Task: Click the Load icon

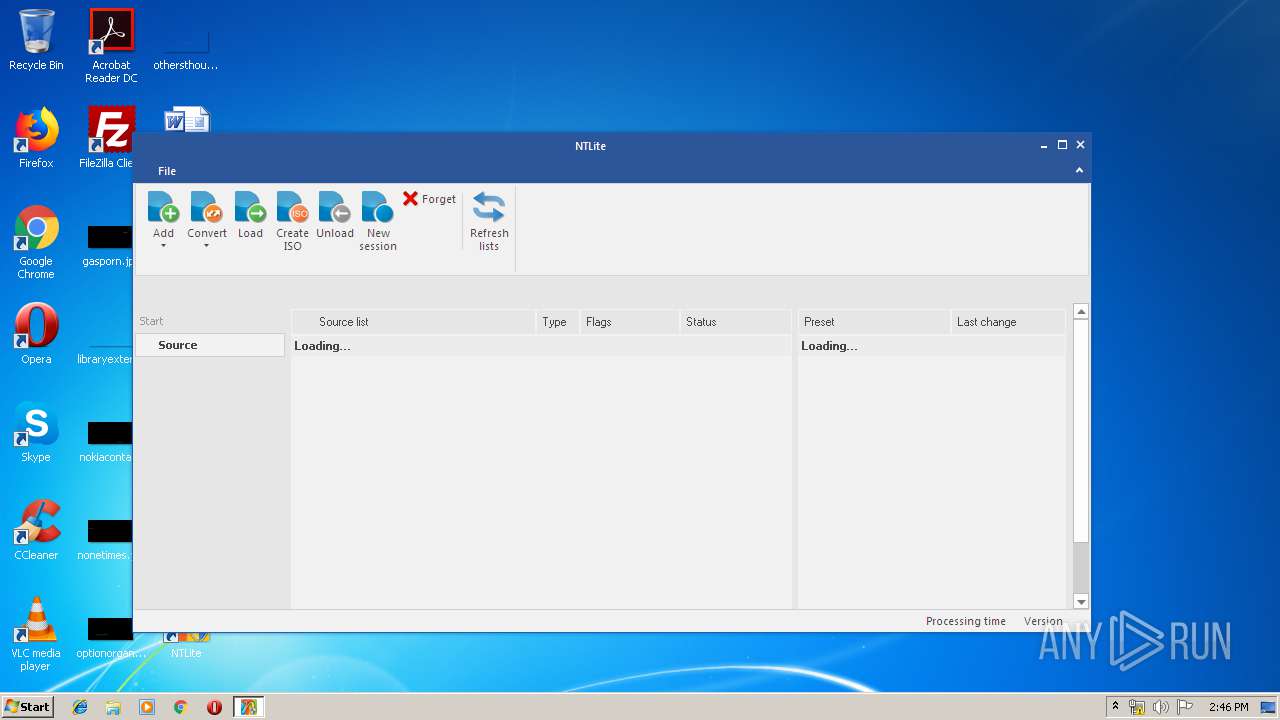Action: 250,207
